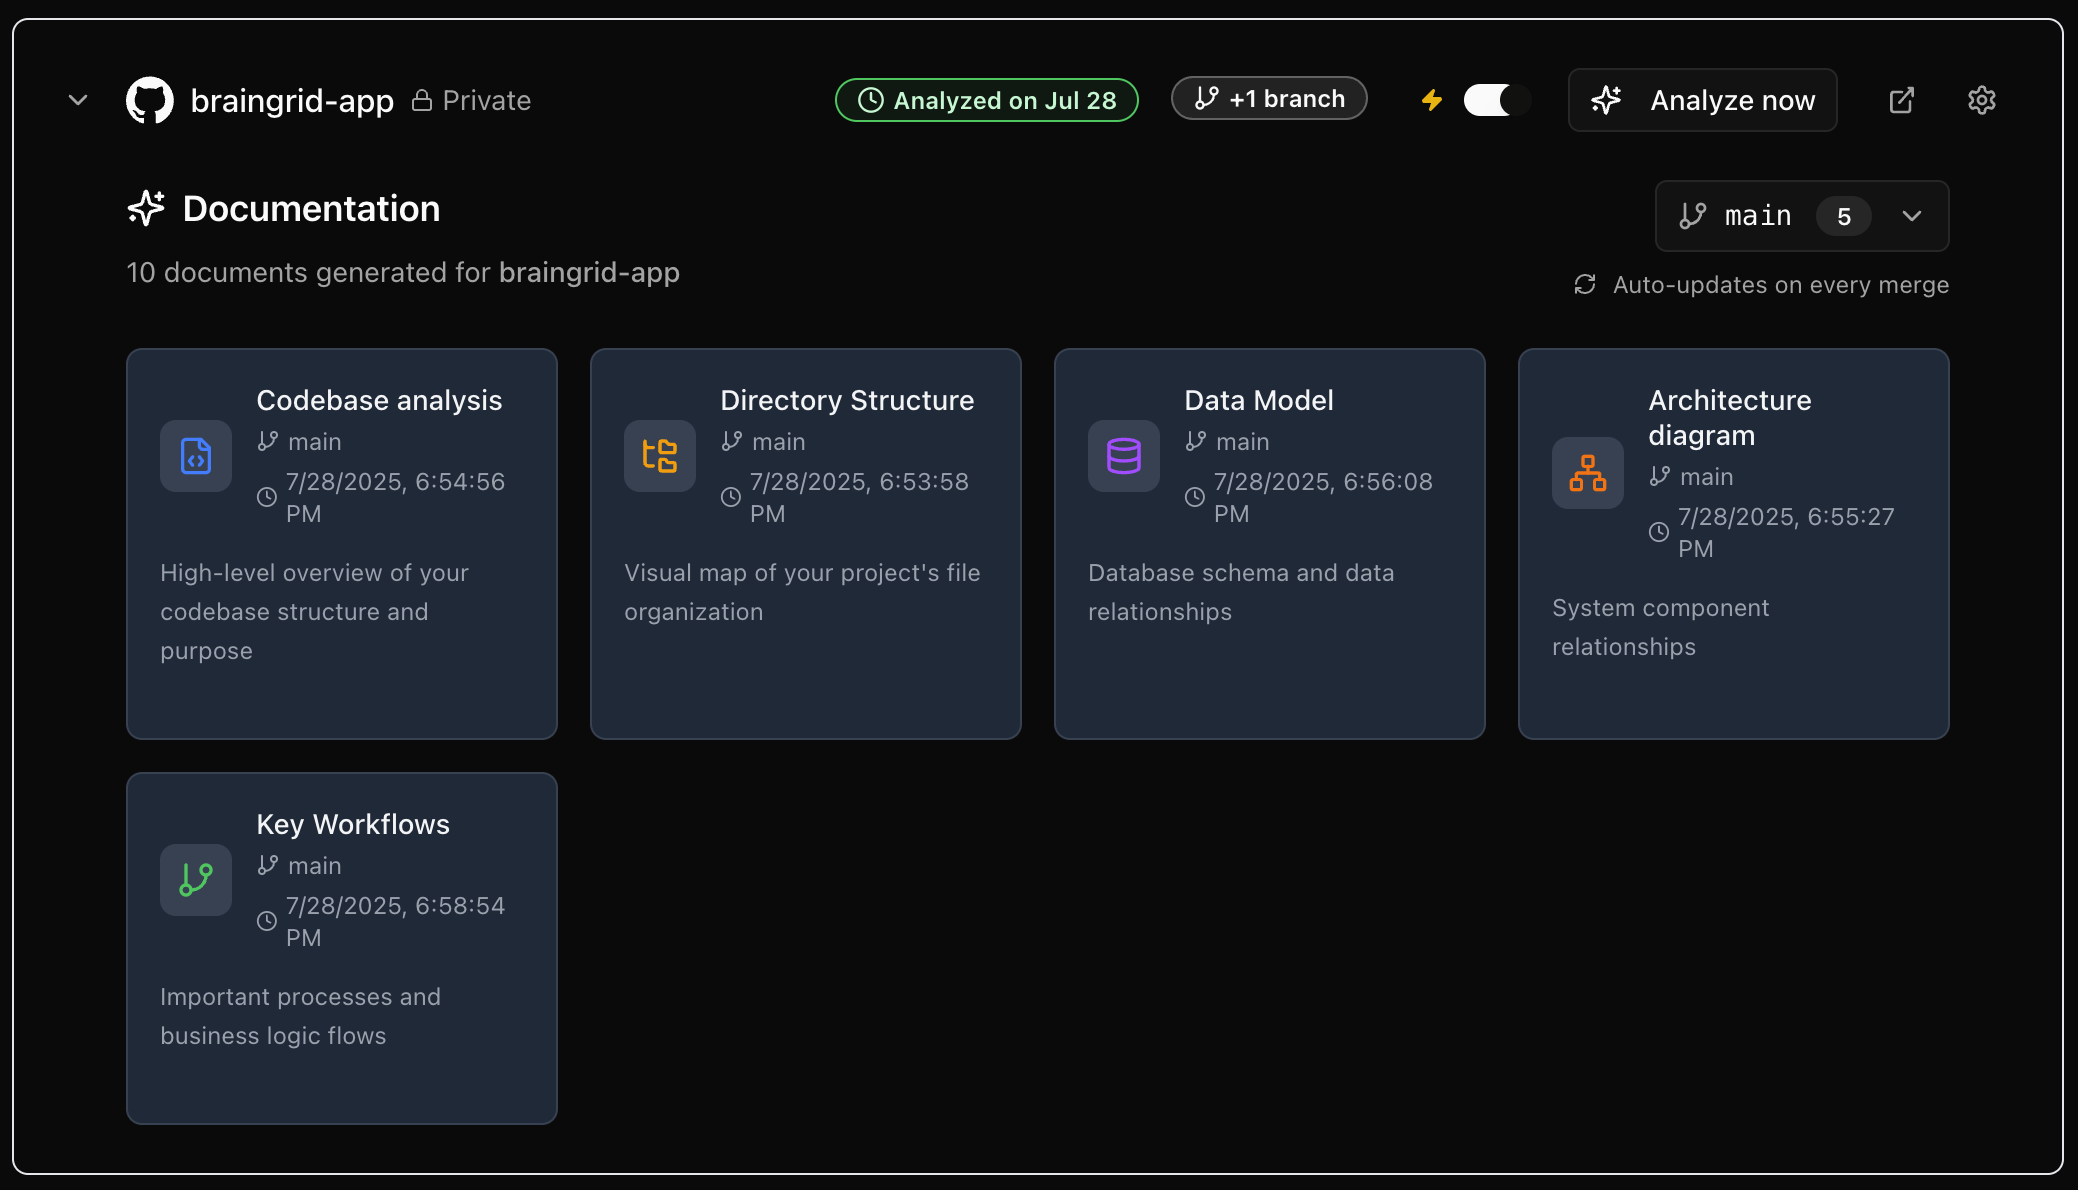Image resolution: width=2078 pixels, height=1190 pixels.
Task: Click the yellow lightning bolt icon
Action: (1432, 100)
